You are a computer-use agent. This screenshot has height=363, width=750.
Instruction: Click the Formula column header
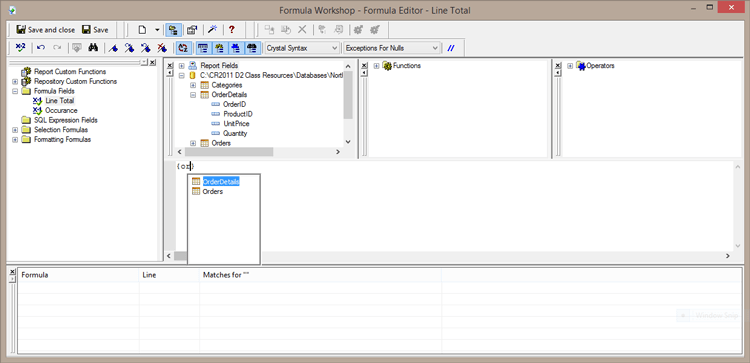tap(79, 275)
